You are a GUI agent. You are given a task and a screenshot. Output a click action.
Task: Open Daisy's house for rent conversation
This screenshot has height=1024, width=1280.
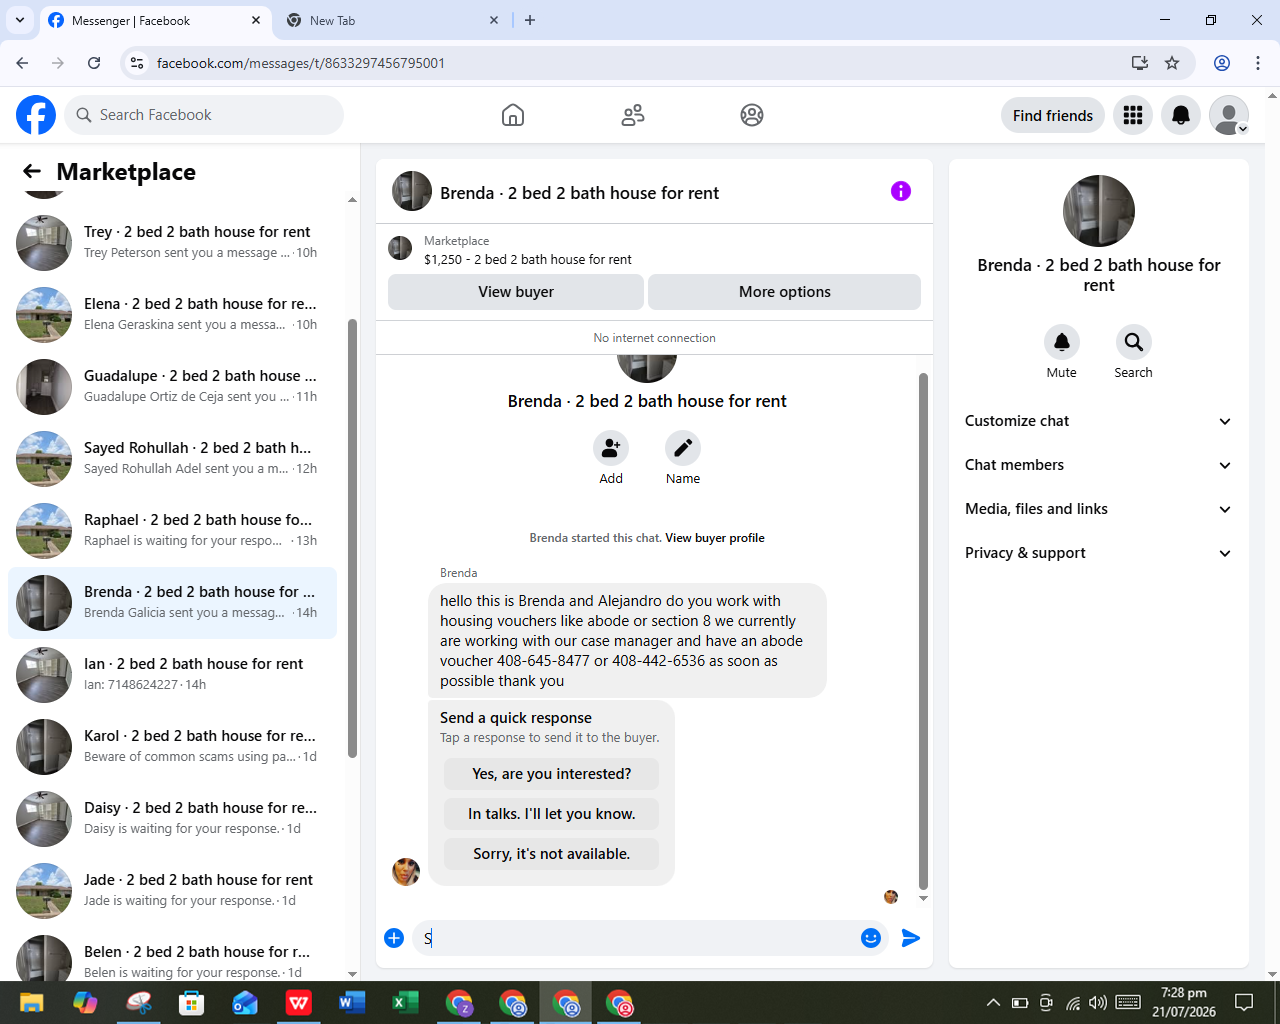[x=172, y=818]
